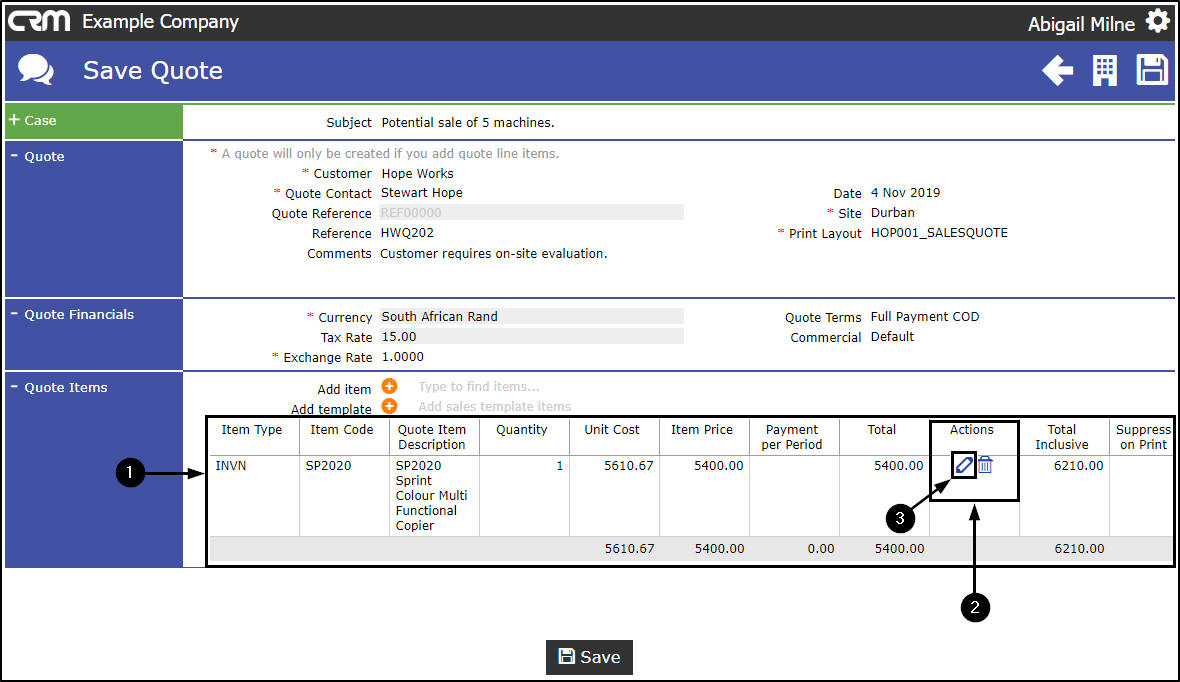Click the Unit Cost column header
Screen dimensions: 1180x682
pyautogui.click(x=612, y=430)
